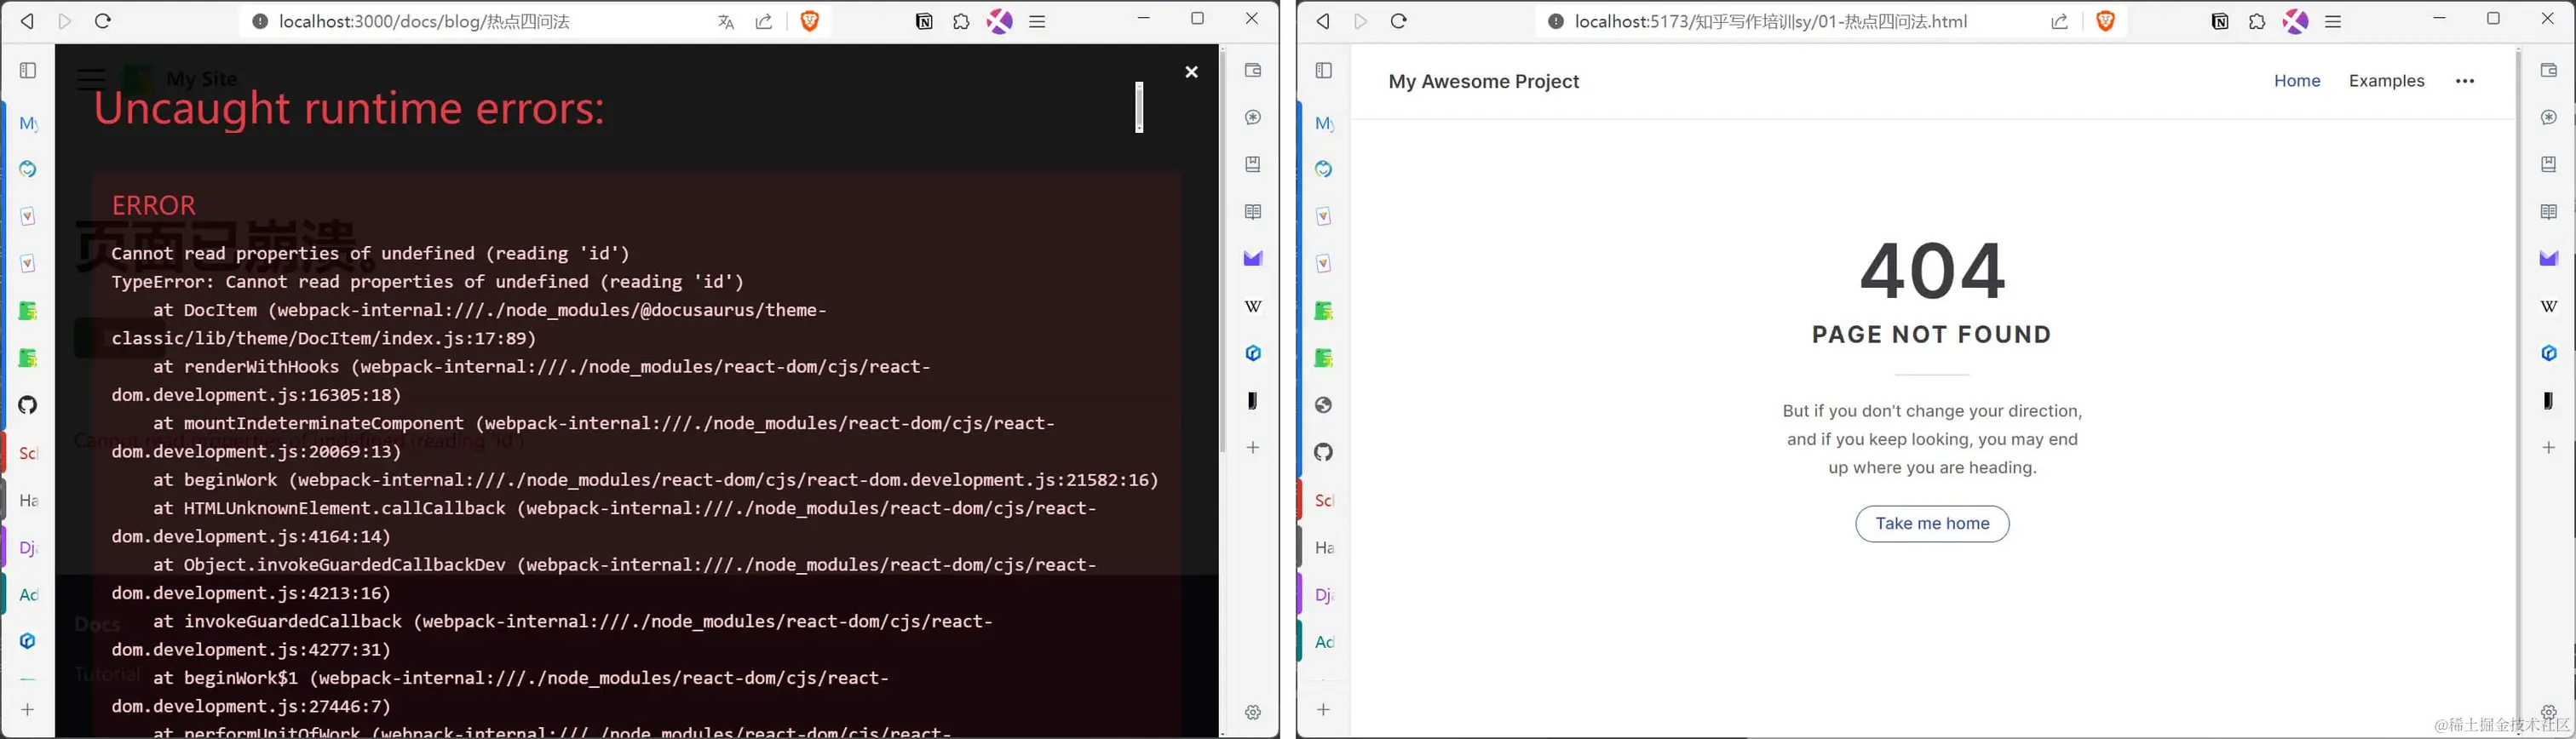Screen dimensions: 2576x739
Task: Switch to the 'Ha' tab in right window
Action: (1324, 548)
